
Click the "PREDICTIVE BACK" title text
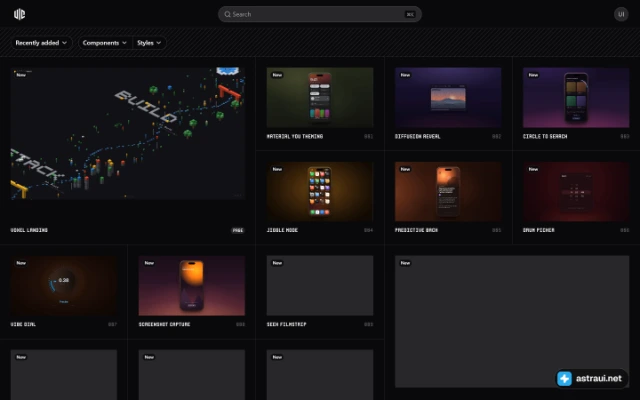click(x=416, y=230)
